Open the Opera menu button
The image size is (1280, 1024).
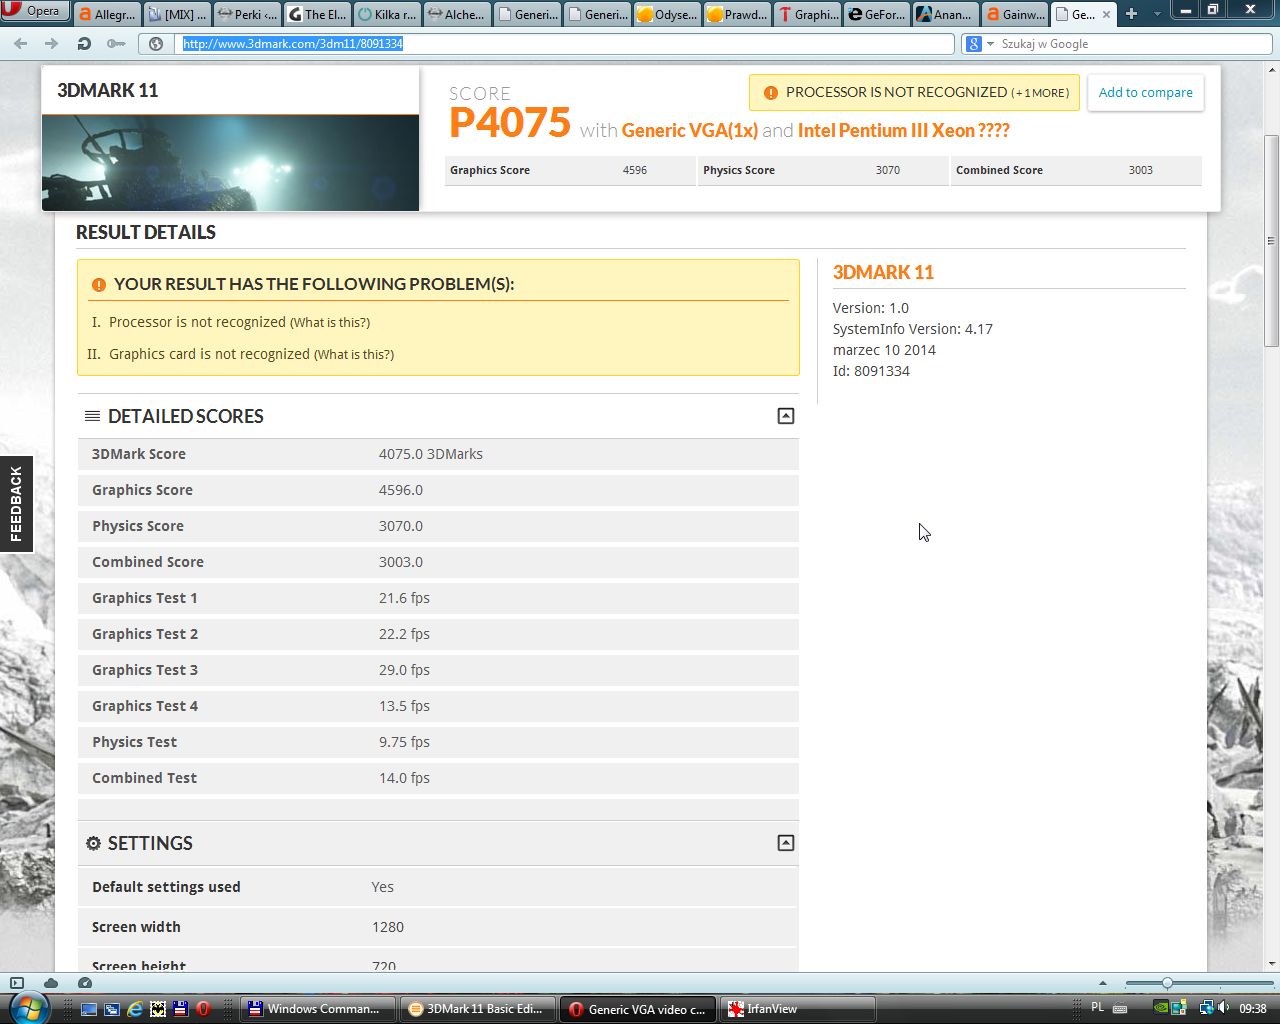click(34, 12)
